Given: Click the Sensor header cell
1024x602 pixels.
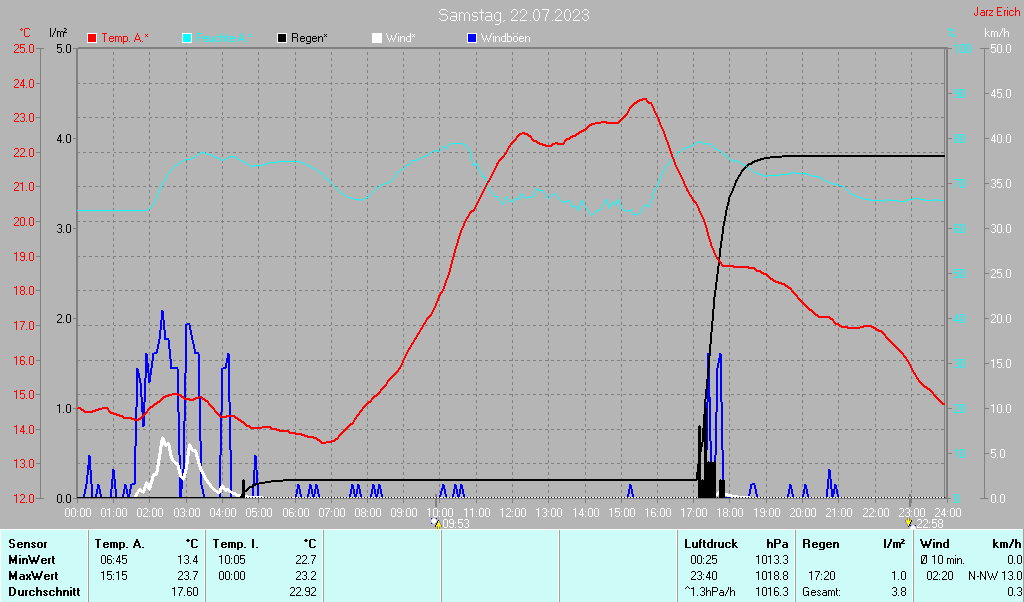Looking at the screenshot, I should click(28, 544).
